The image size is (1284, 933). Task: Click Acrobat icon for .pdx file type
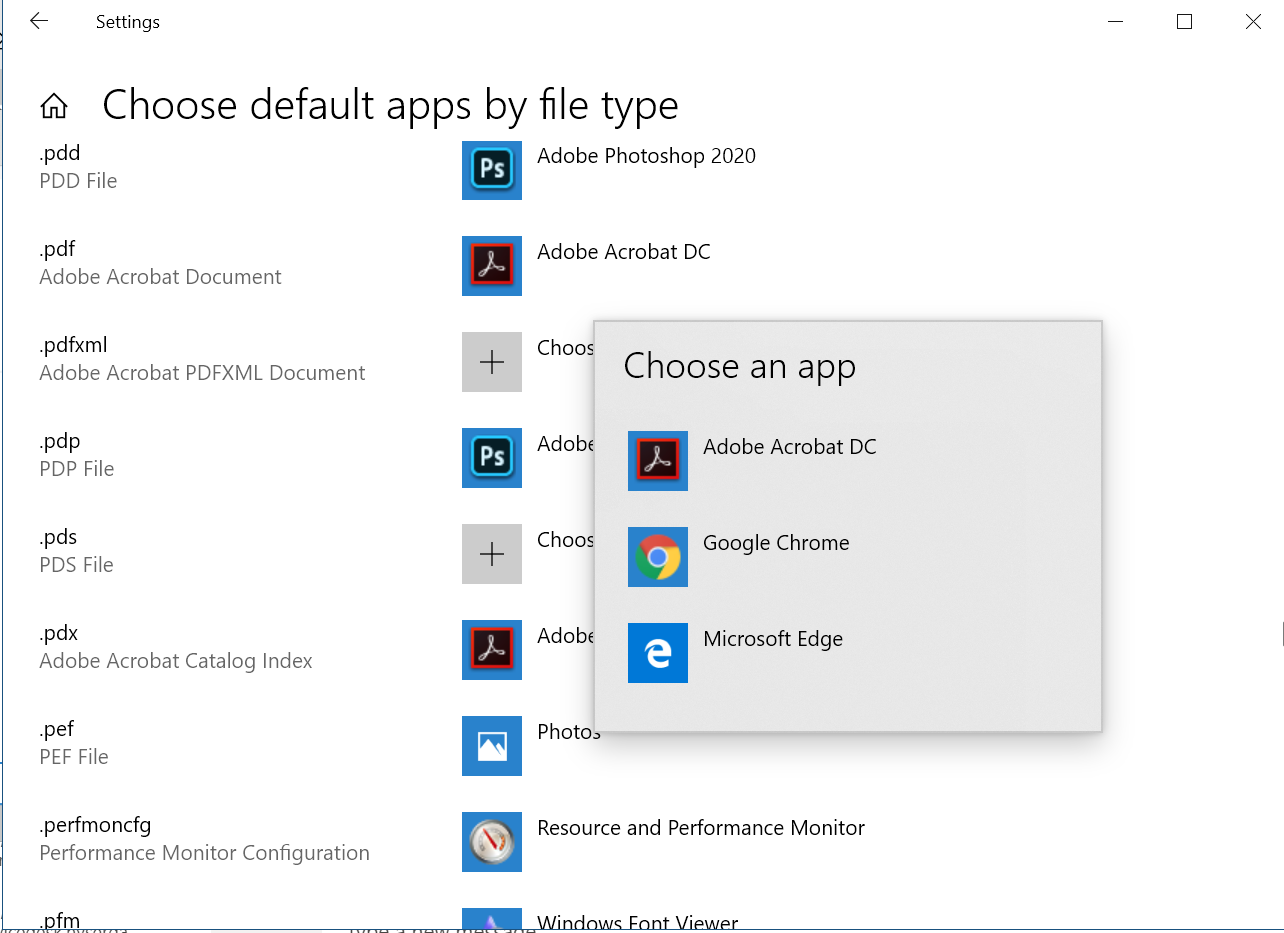492,650
